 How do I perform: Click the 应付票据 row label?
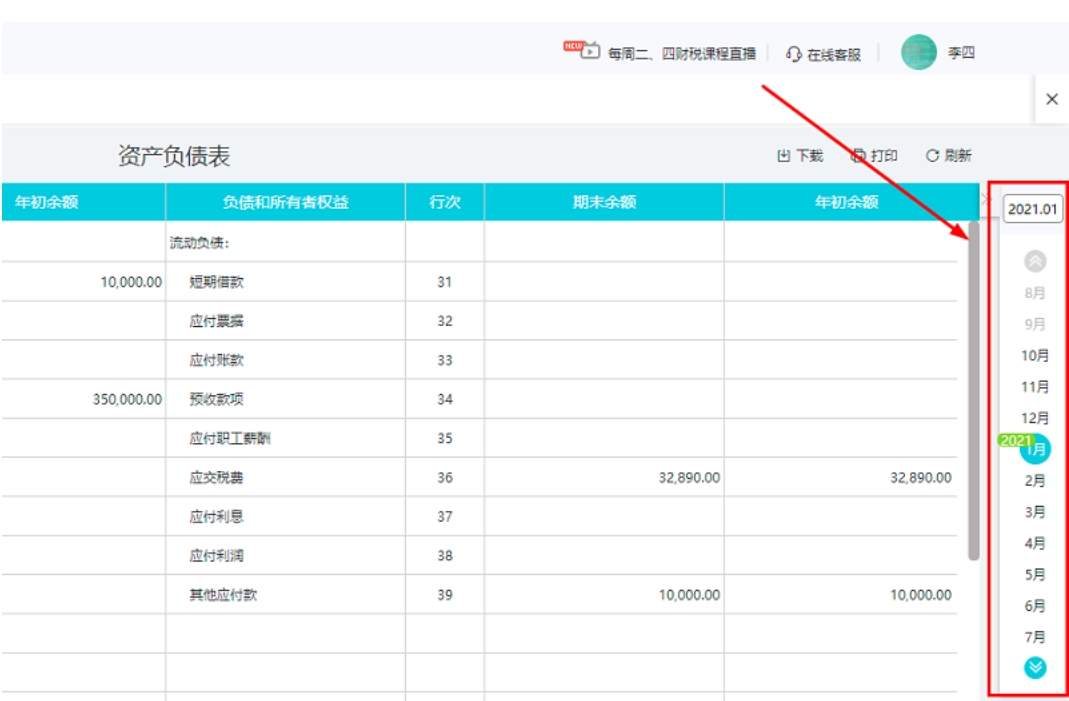pos(216,320)
